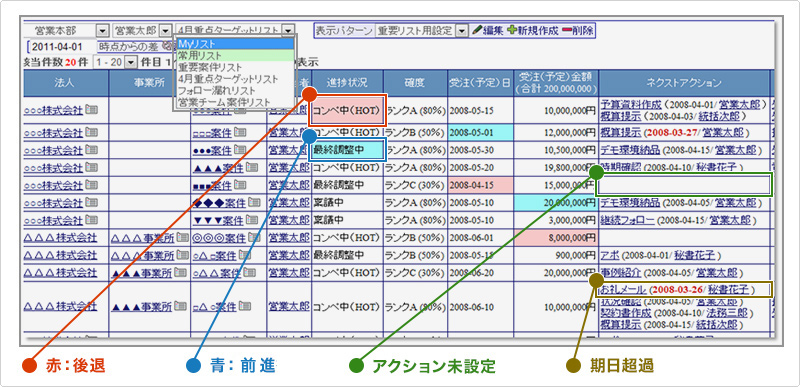This screenshot has height=387, width=800.
Task: Open company card icon in ▲▲▲案件 row
Action: [91, 167]
